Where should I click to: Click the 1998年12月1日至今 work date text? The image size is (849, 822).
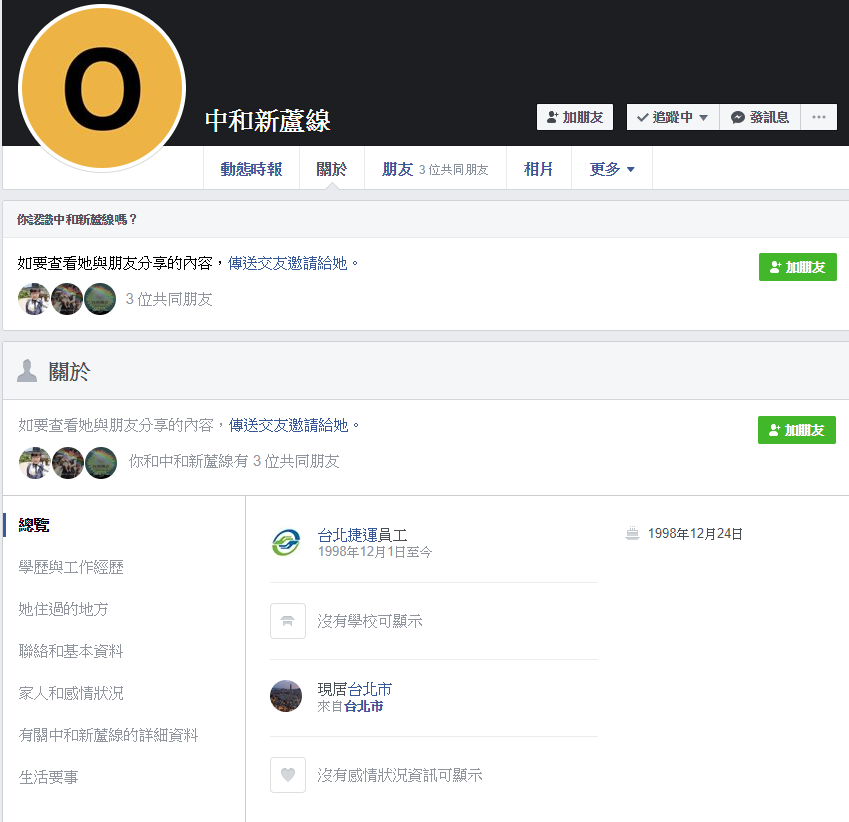(375, 552)
